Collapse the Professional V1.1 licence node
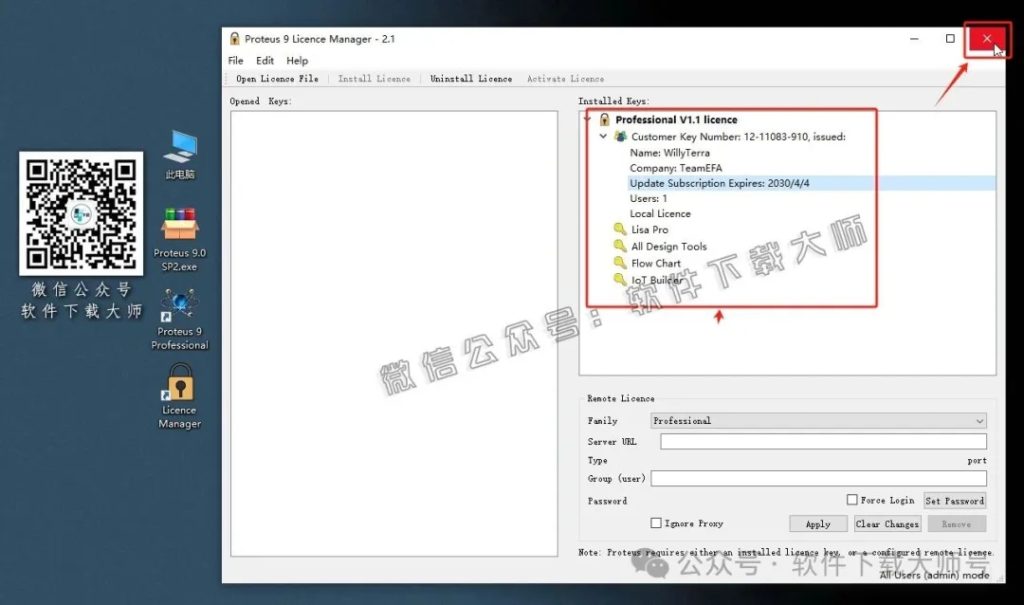Viewport: 1024px width, 605px height. [x=588, y=120]
